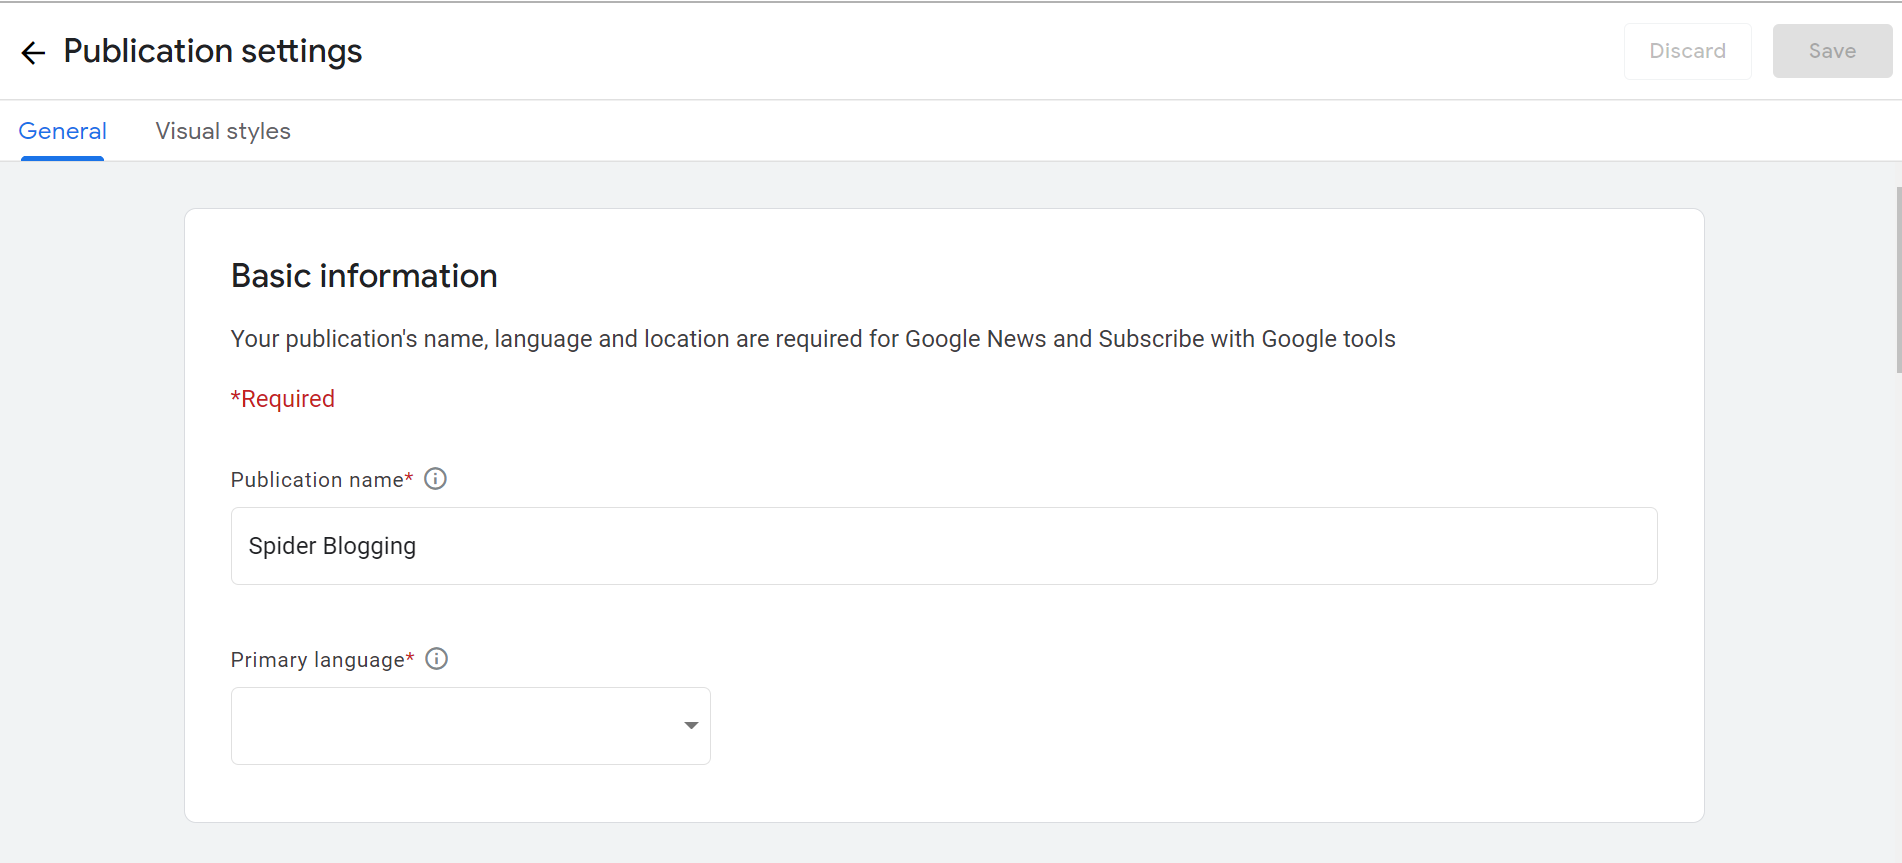The image size is (1902, 863).
Task: Switch to the Visual styles tab
Action: click(x=223, y=131)
